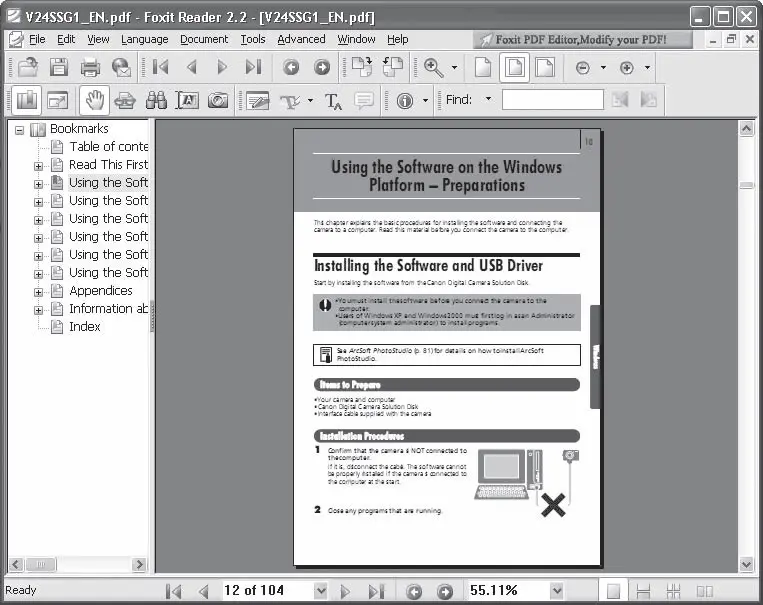Click the Print icon in toolbar
This screenshot has height=605, width=763.
(90, 67)
